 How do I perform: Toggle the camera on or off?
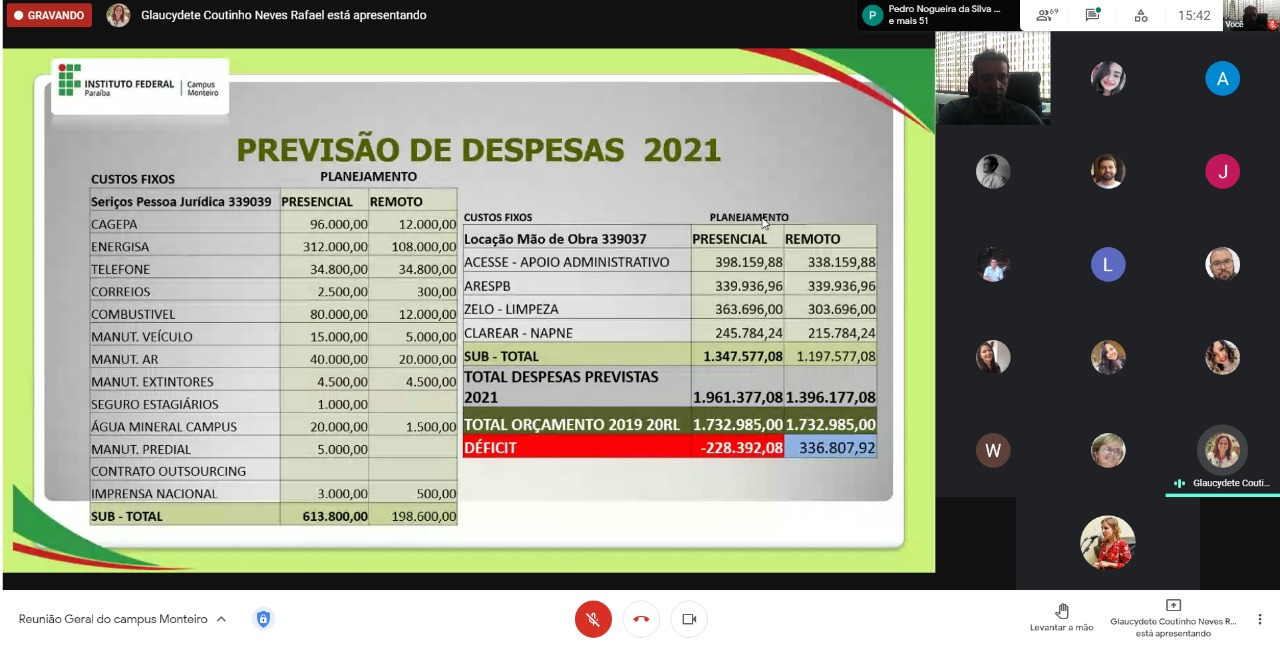pyautogui.click(x=689, y=619)
